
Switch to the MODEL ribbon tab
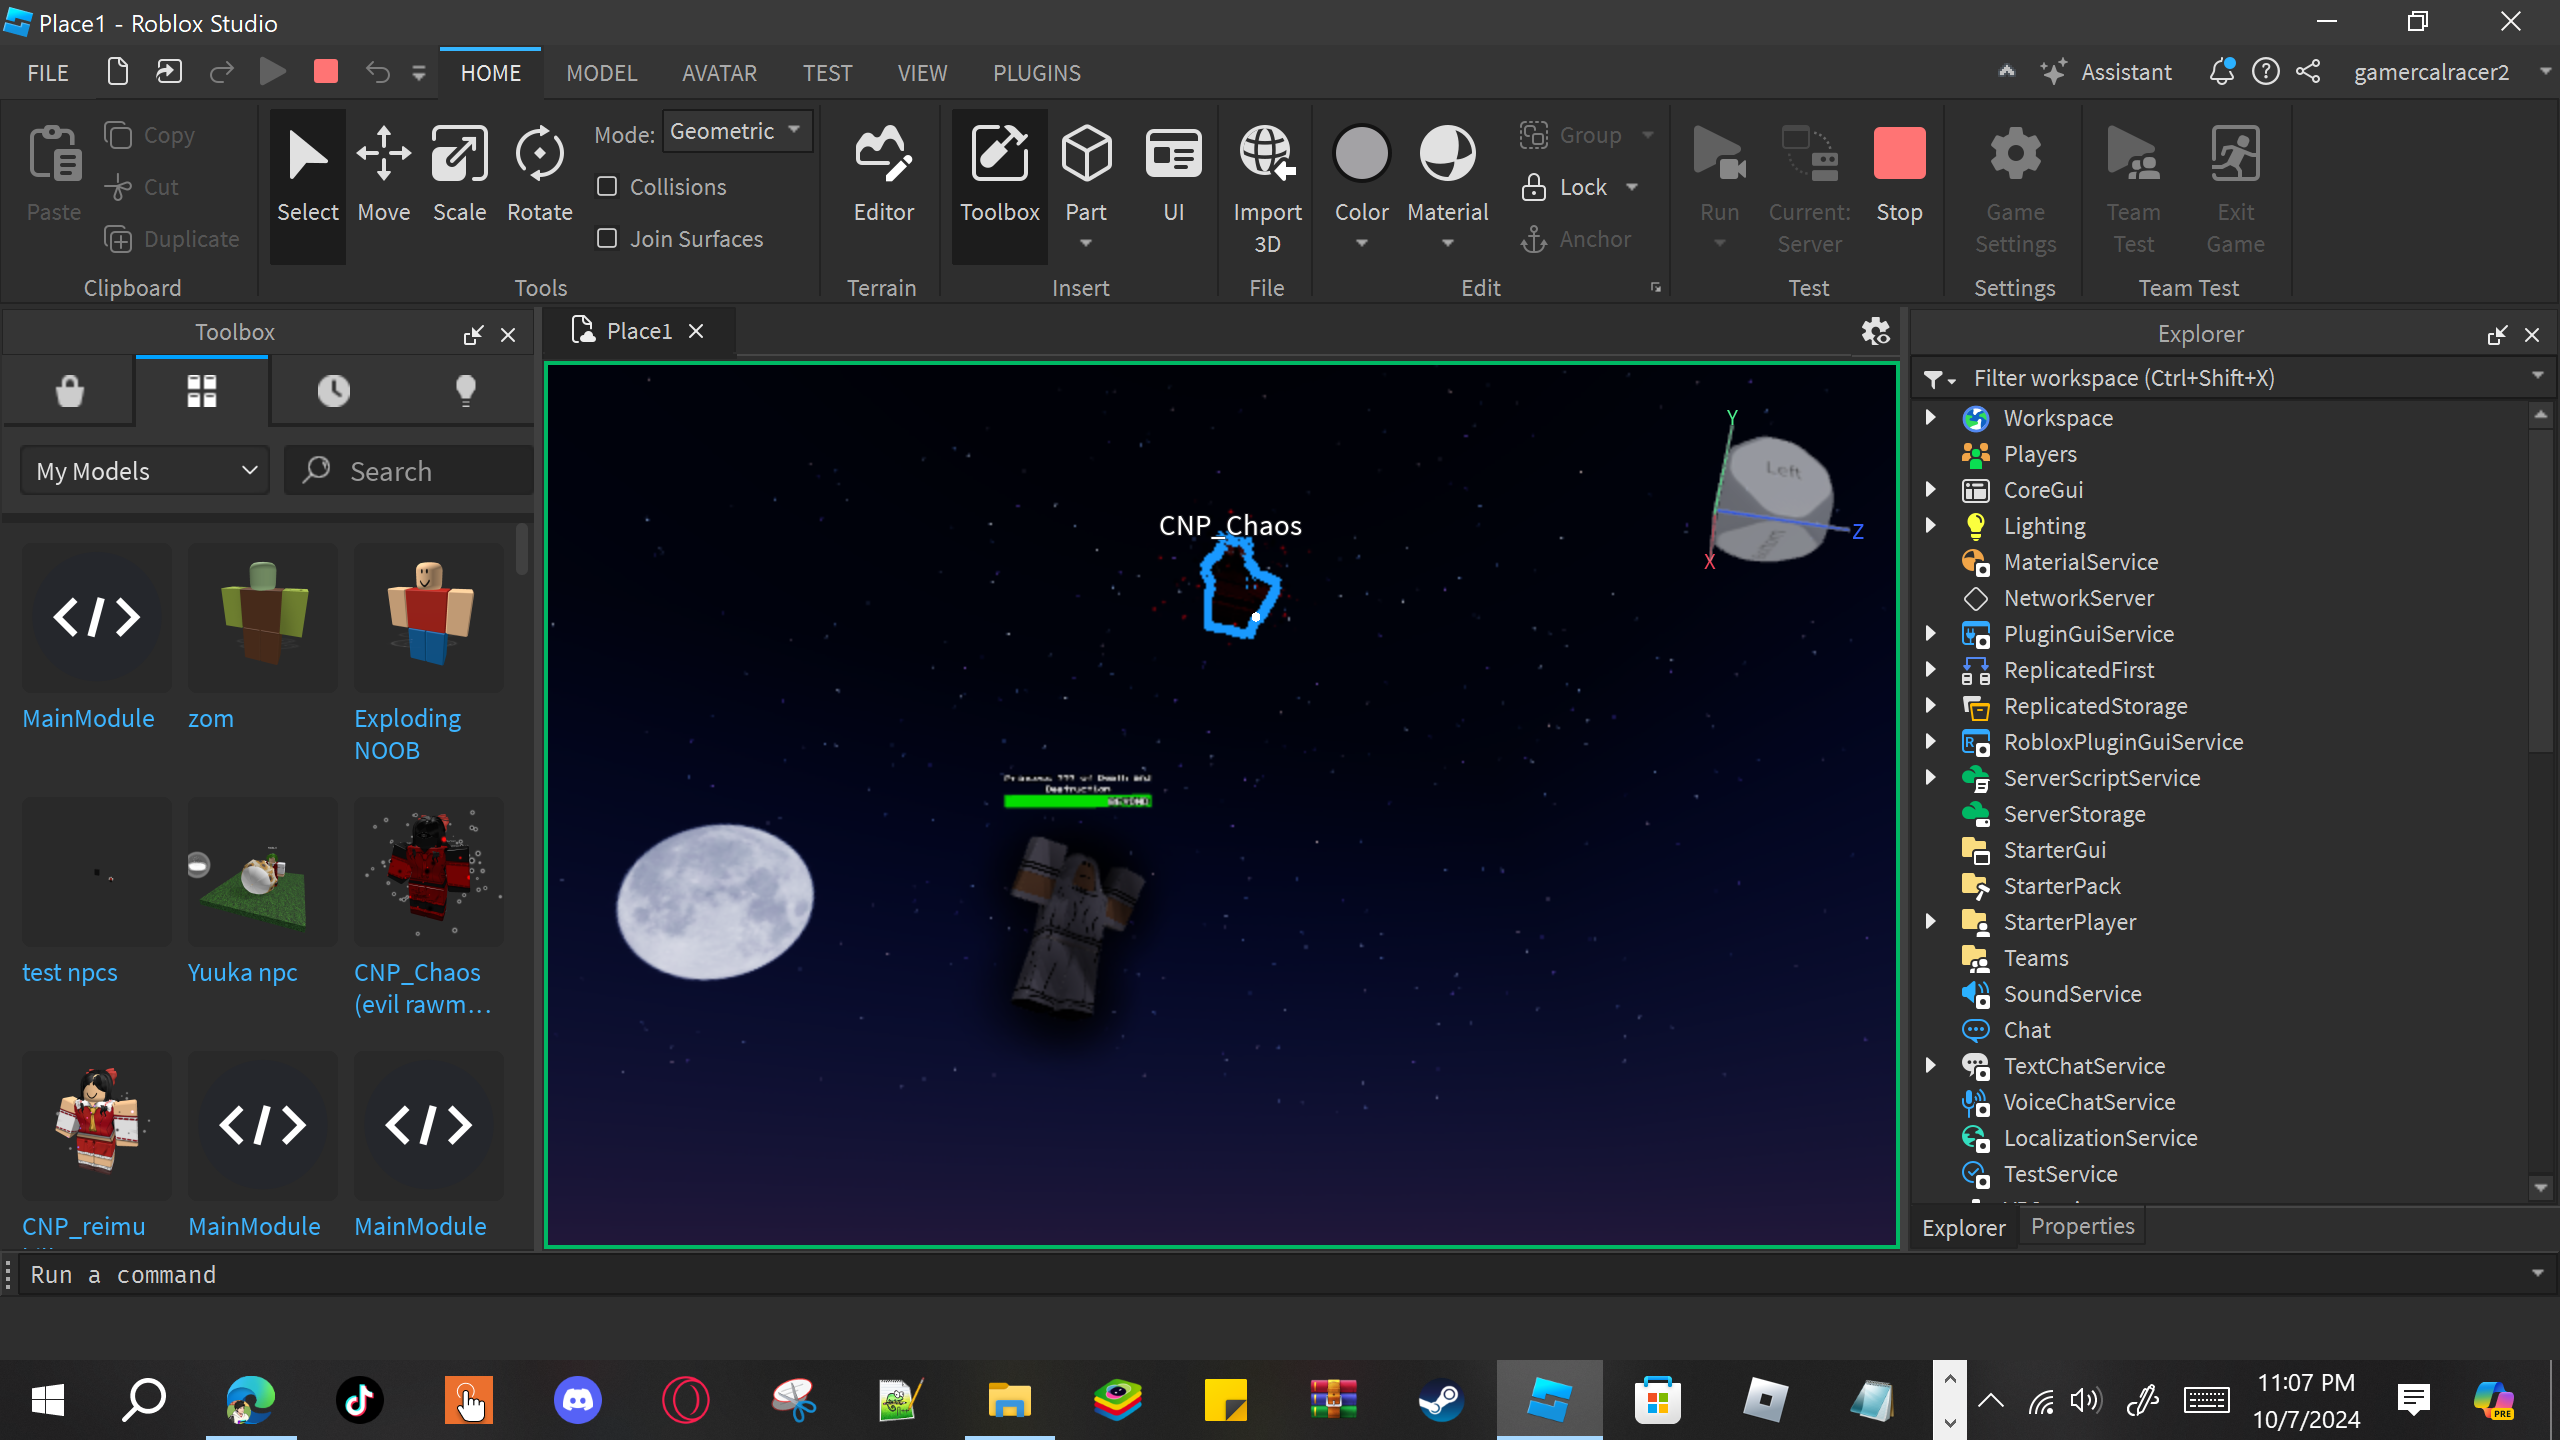tap(601, 73)
